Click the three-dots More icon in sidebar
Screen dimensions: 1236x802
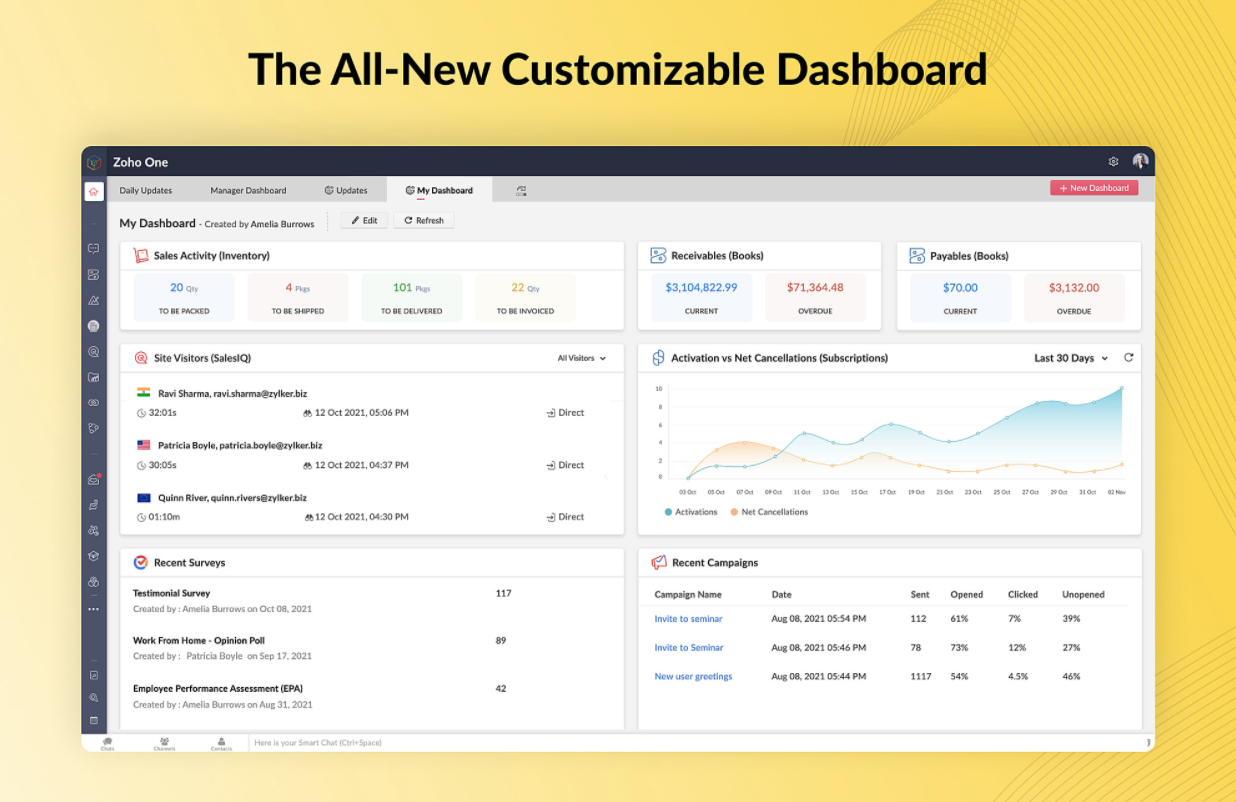[x=94, y=608]
